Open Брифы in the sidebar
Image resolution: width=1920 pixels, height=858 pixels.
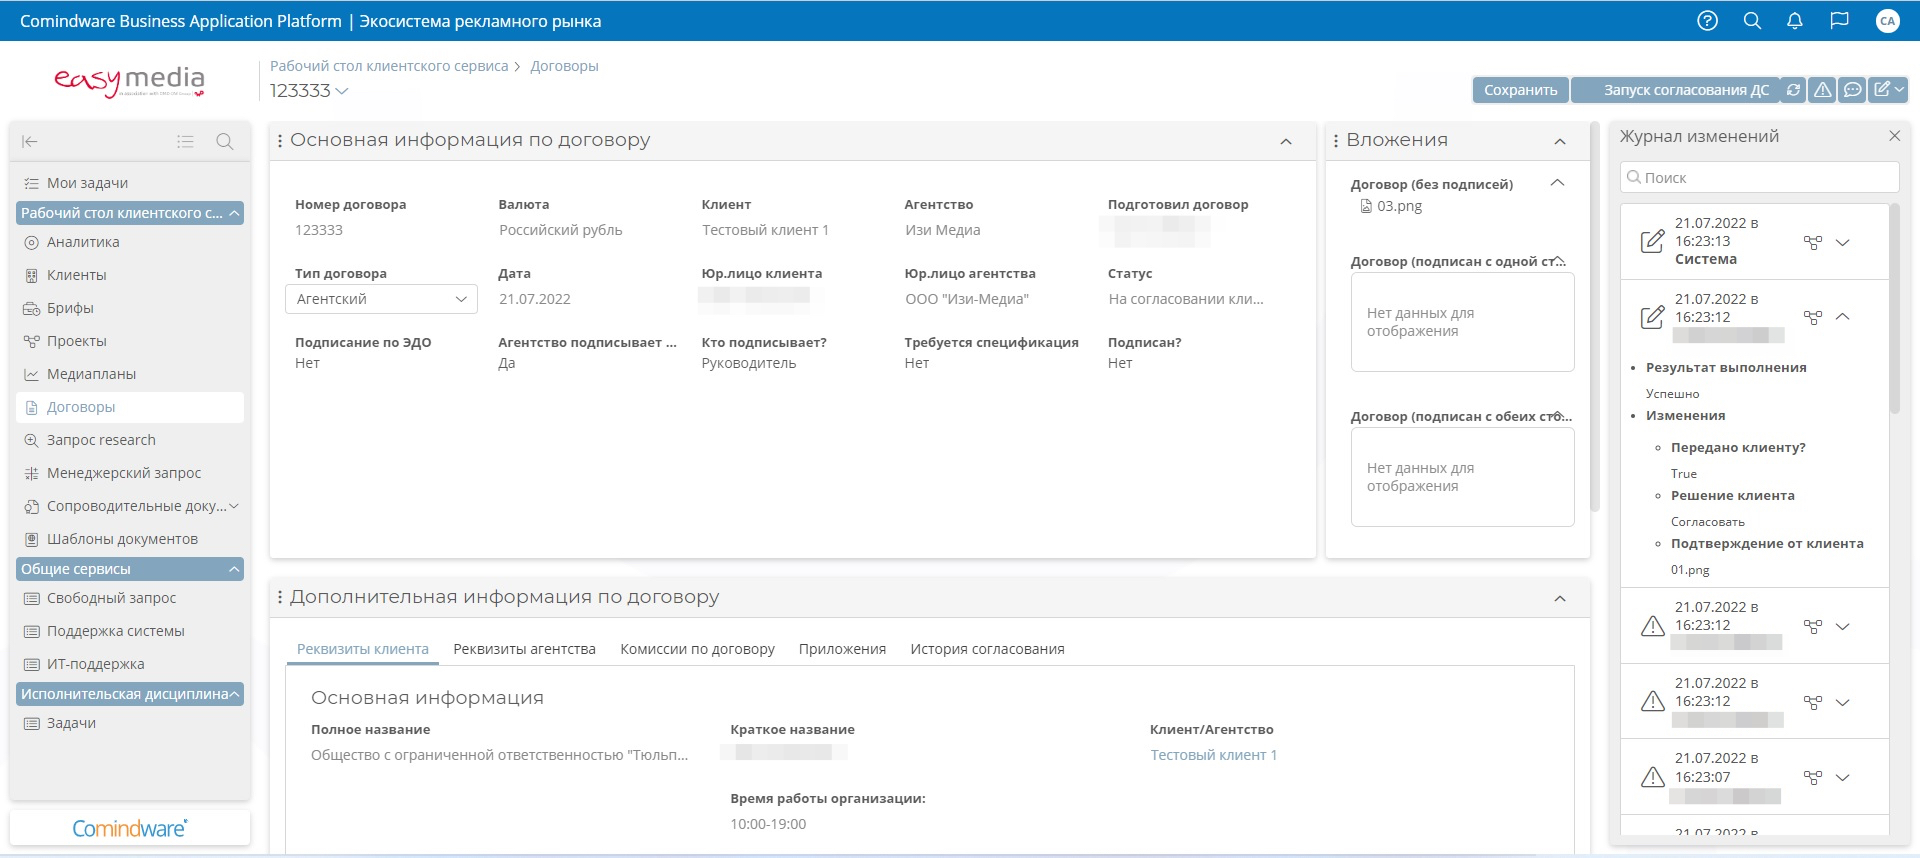[x=130, y=308]
